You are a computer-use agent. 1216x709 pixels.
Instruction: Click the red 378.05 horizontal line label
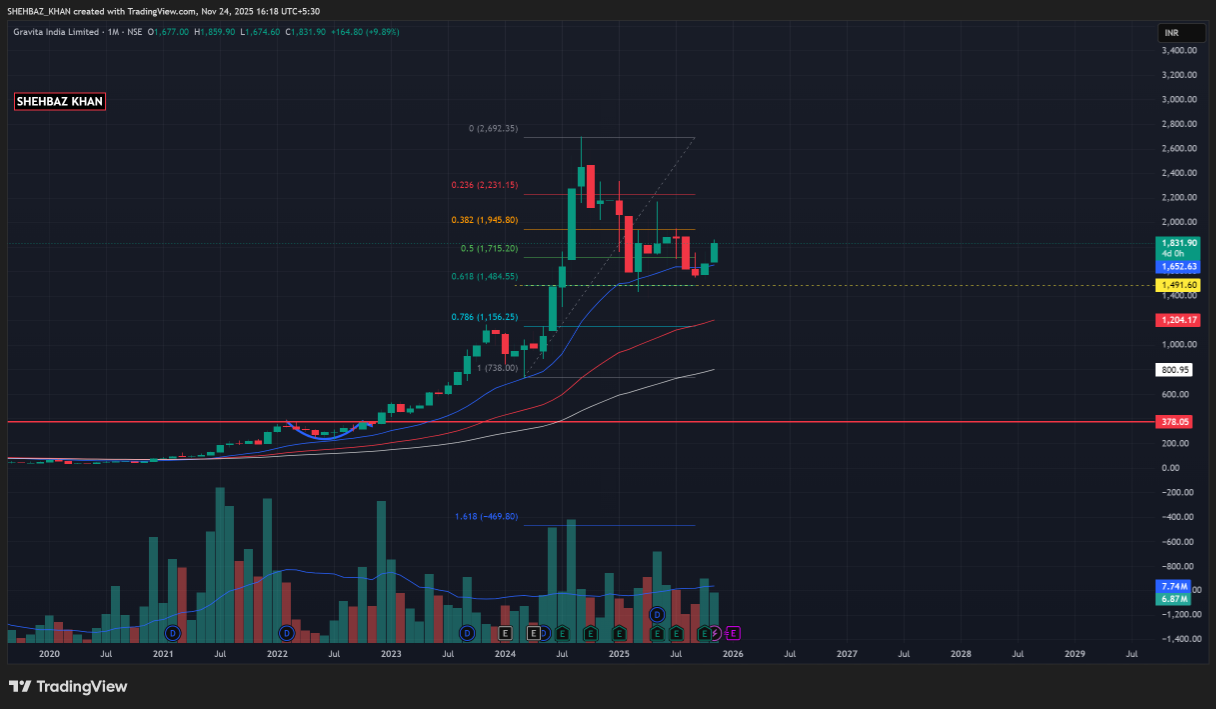(1176, 422)
